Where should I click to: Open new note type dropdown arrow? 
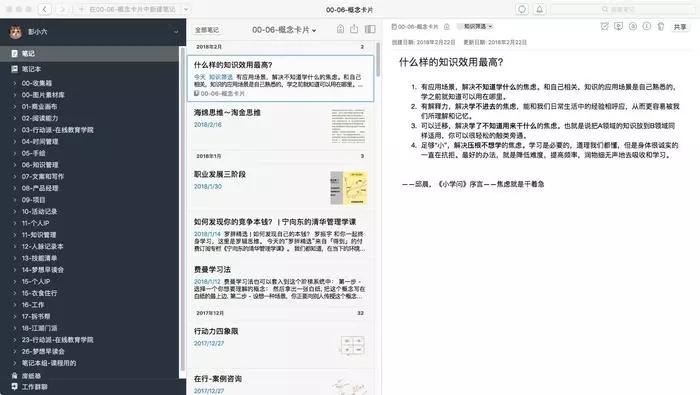click(186, 9)
